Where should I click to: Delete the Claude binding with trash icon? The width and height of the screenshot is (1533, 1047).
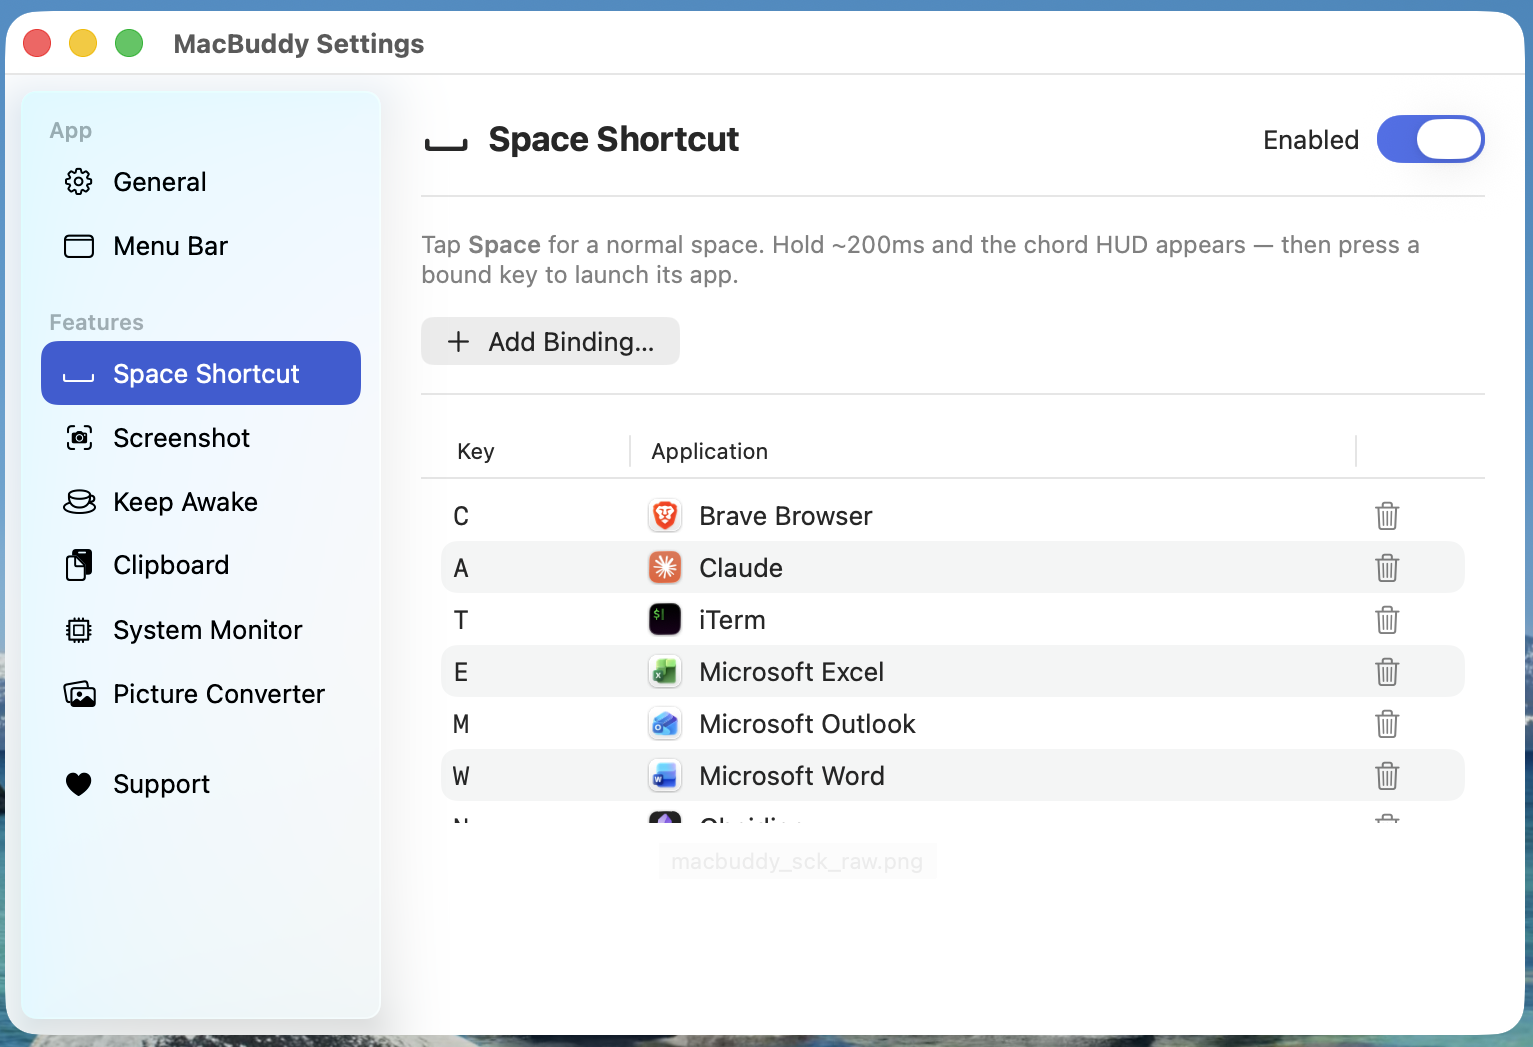click(x=1387, y=568)
